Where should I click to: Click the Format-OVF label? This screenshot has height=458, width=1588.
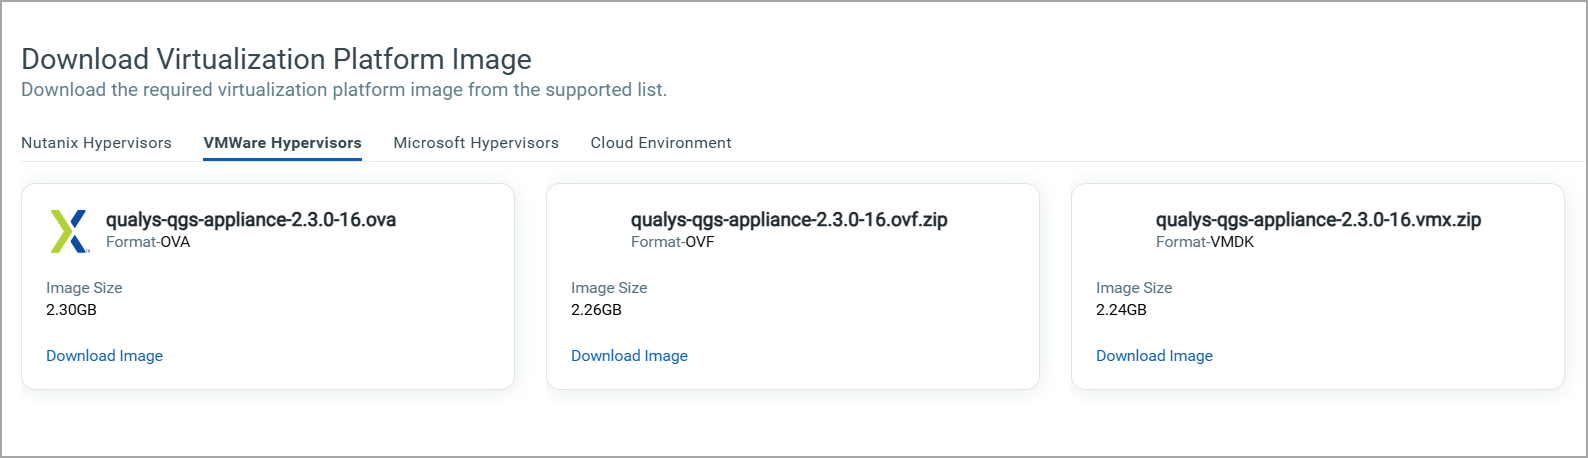coord(673,242)
